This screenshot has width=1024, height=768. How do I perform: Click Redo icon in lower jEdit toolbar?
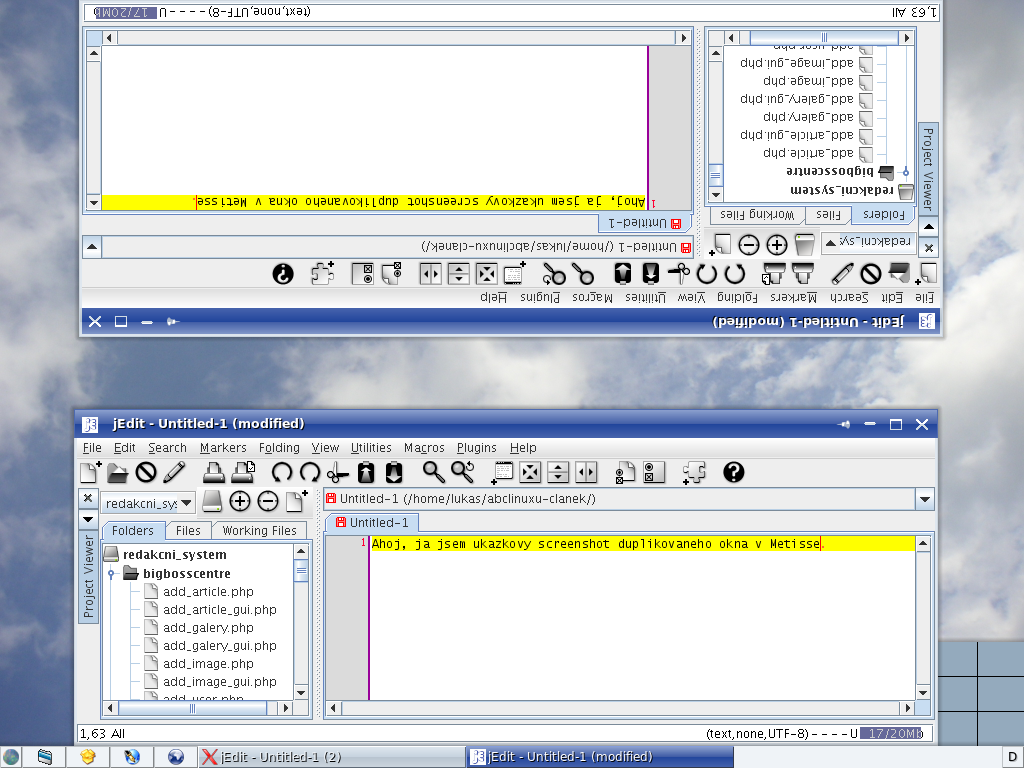310,472
